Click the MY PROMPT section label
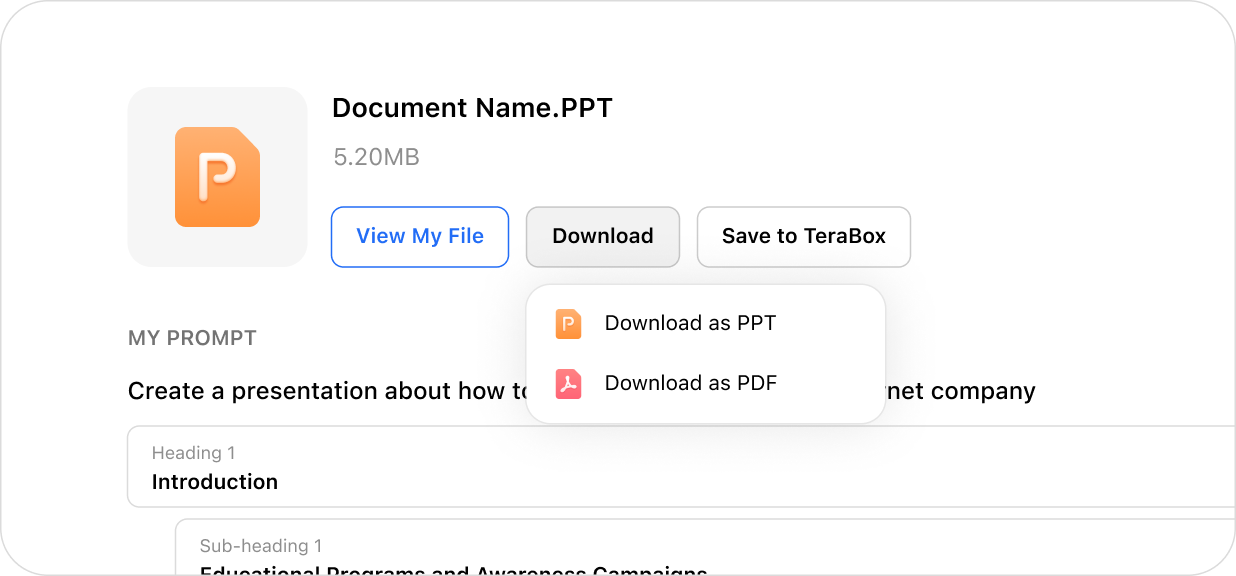Screen dimensions: 1236x576 (192, 338)
